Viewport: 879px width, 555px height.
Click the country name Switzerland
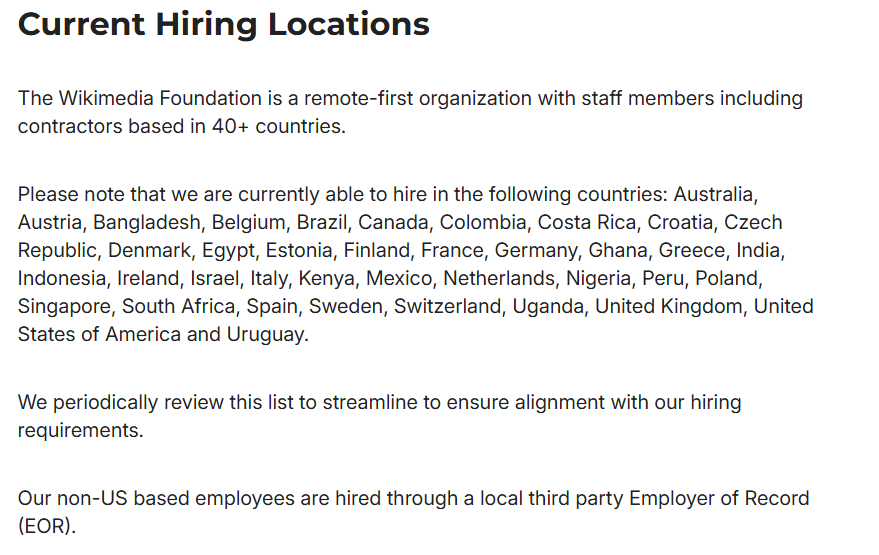pyautogui.click(x=447, y=306)
